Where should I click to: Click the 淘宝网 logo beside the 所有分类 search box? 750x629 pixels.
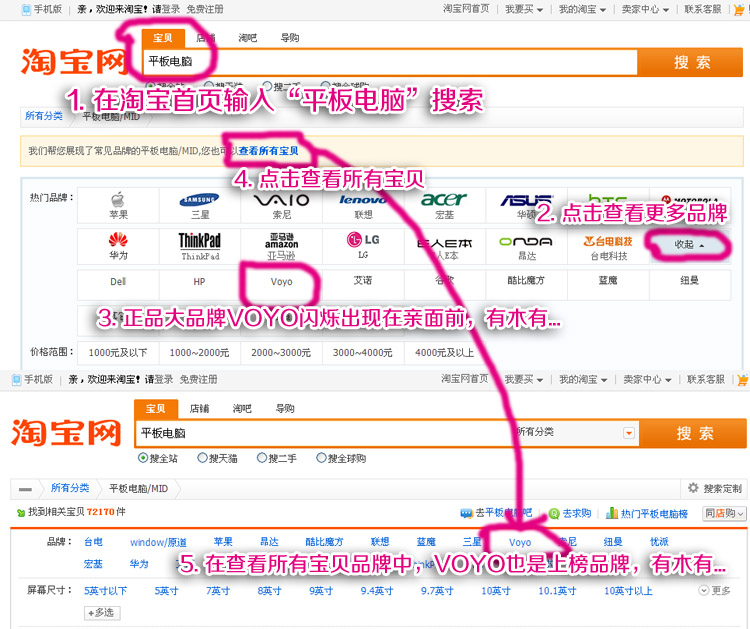pyautogui.click(x=66, y=433)
